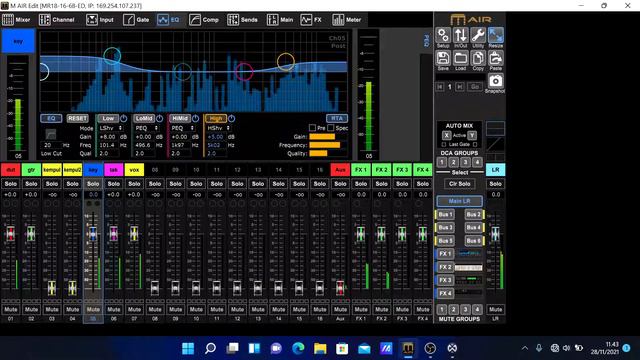Viewport: 640px width, 360px height.
Task: Click the FX 1 channel label
Action: coord(361,170)
